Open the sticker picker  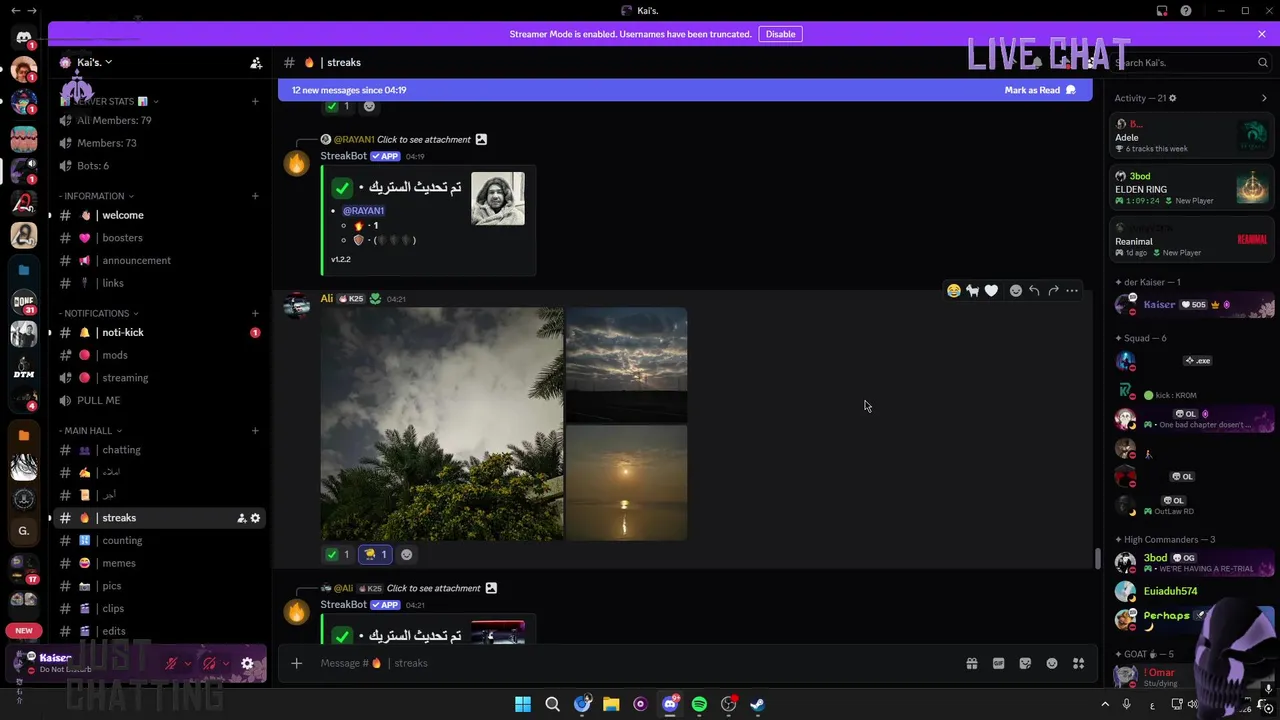tap(1025, 663)
